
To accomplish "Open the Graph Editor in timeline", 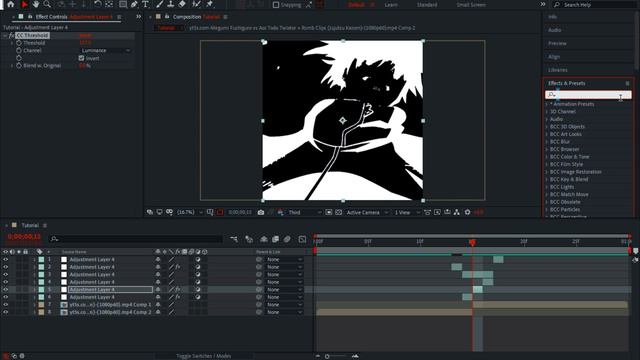I will point(302,239).
